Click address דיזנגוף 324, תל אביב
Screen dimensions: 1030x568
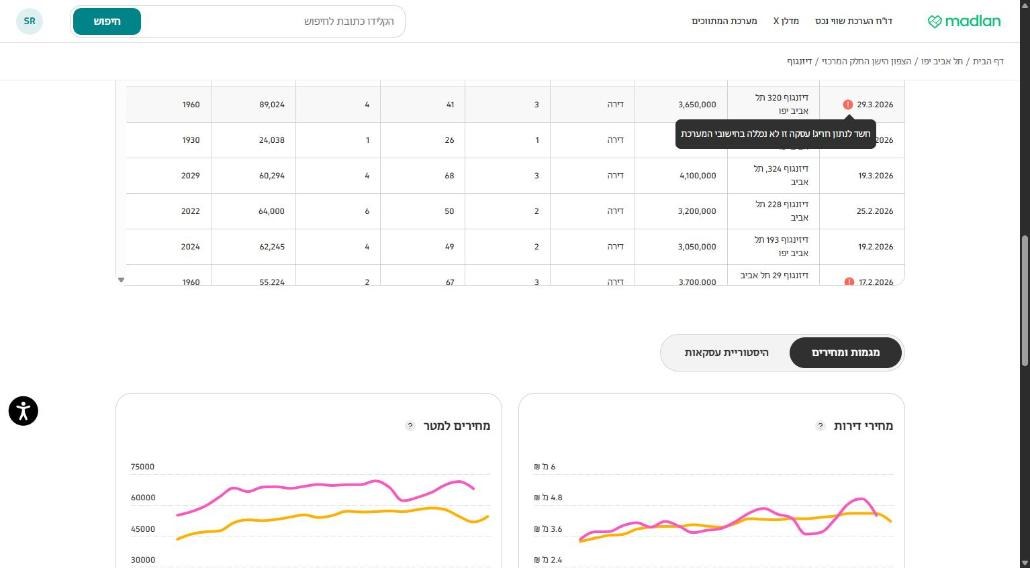click(781, 175)
